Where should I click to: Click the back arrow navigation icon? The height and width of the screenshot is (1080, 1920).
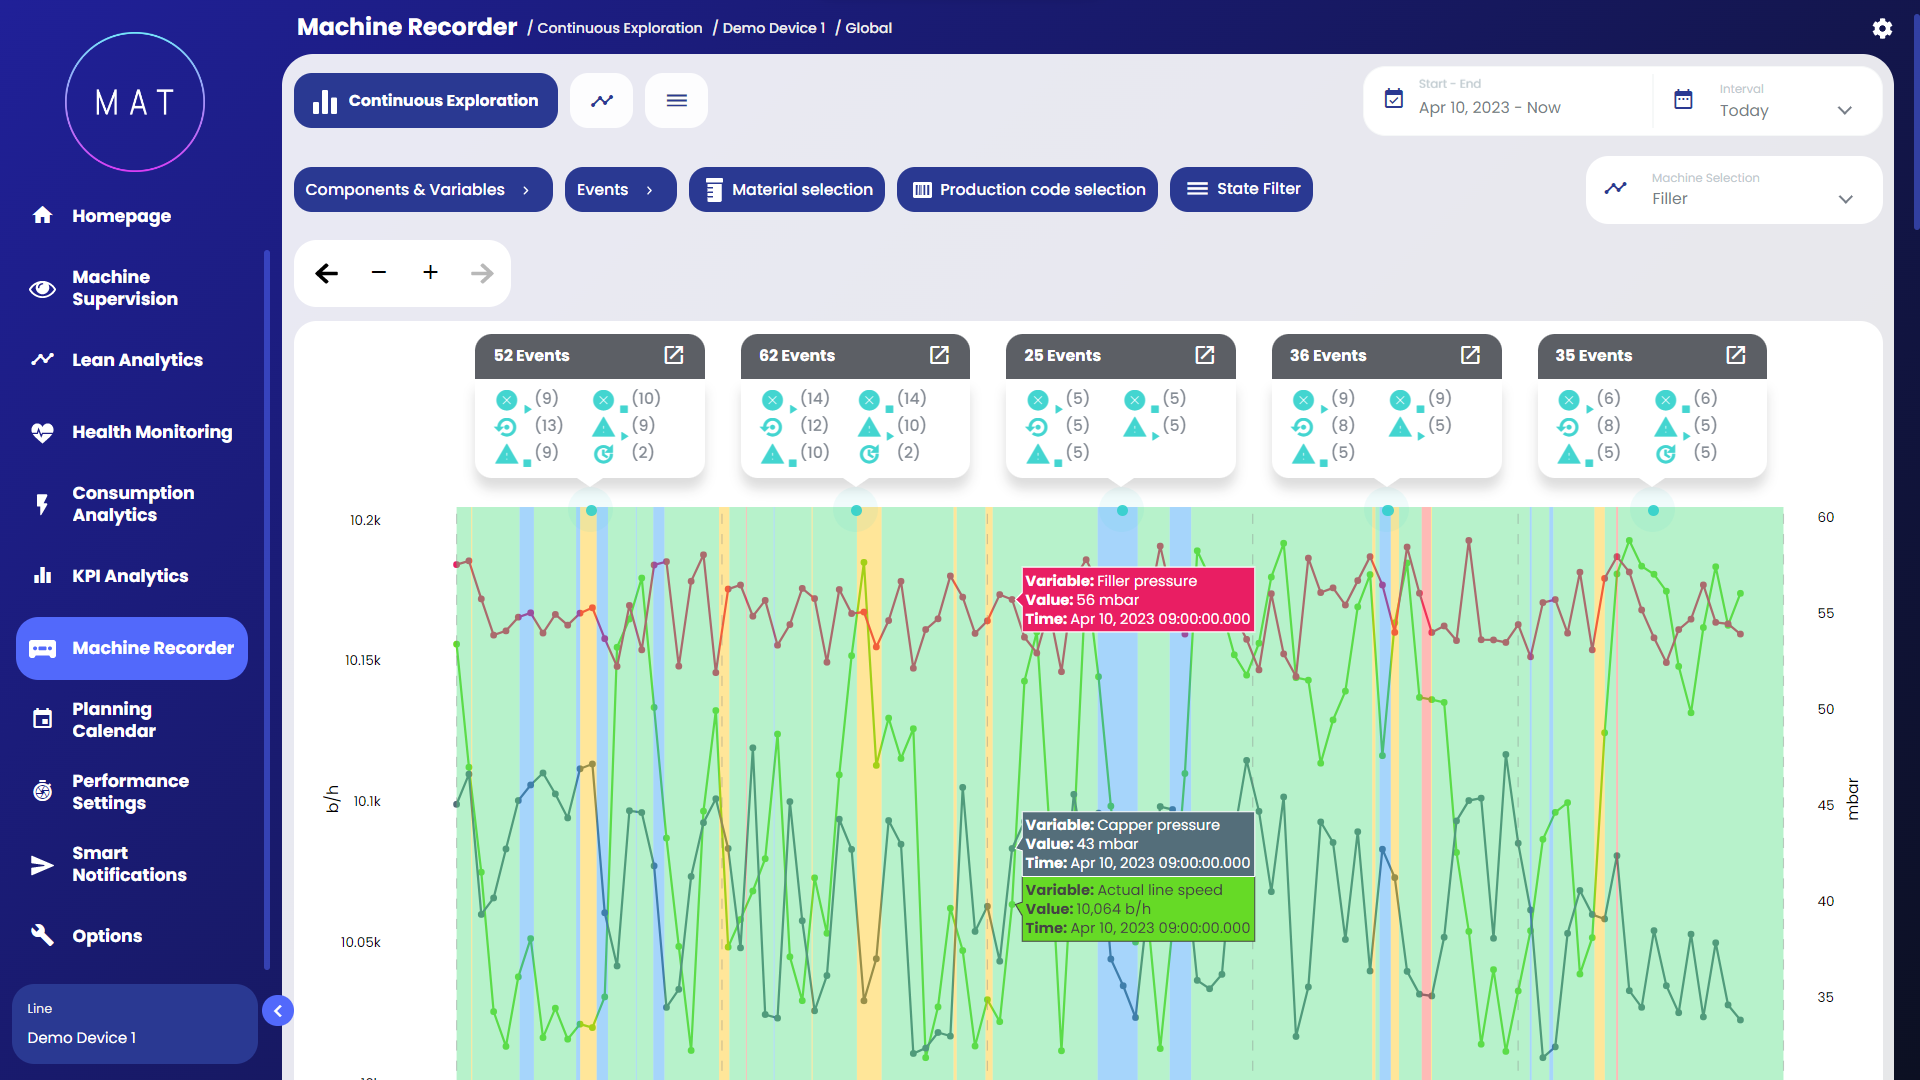[327, 273]
